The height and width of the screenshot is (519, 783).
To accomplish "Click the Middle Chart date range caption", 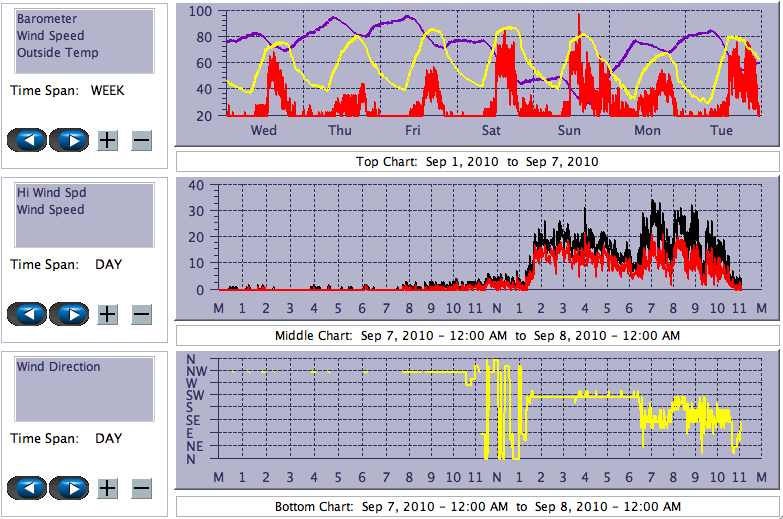I will [477, 335].
